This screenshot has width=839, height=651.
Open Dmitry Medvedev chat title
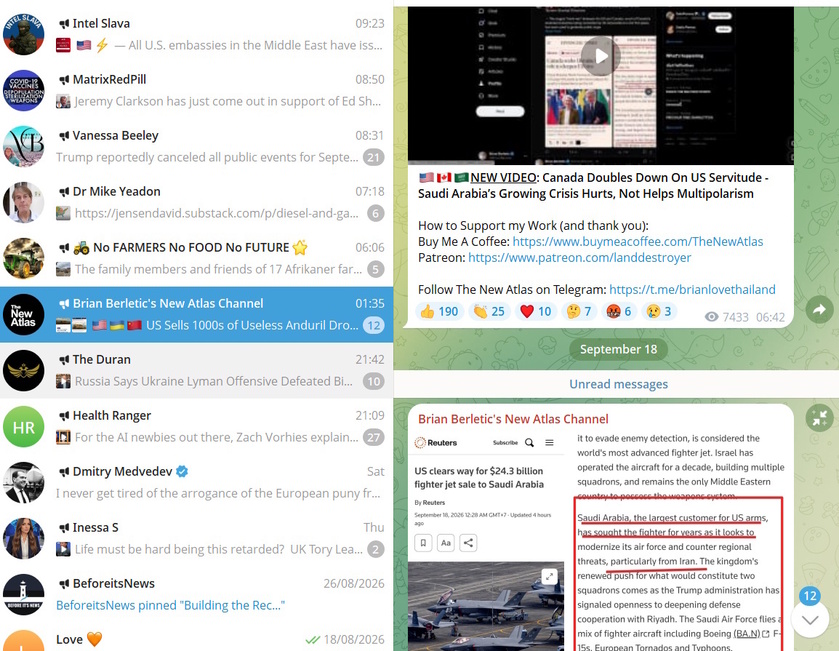coord(123,471)
